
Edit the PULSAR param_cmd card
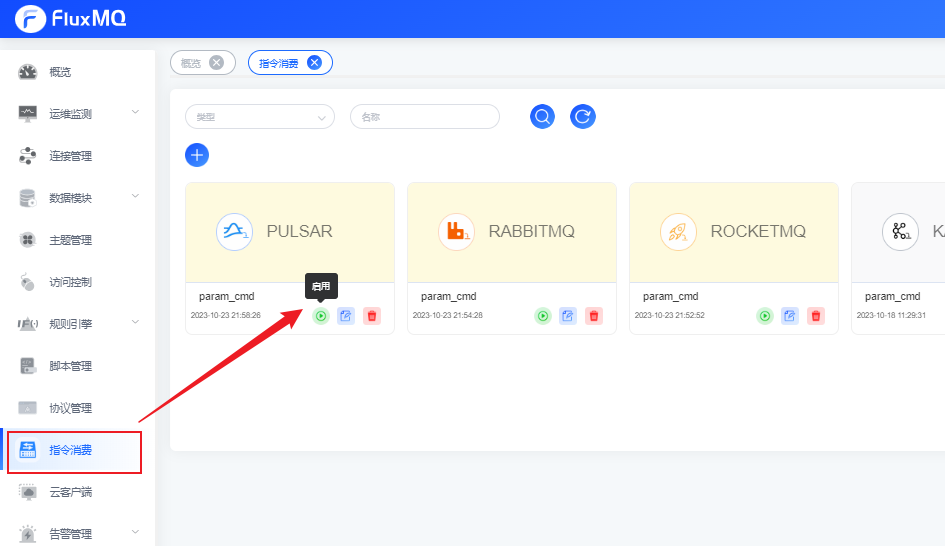coord(346,316)
